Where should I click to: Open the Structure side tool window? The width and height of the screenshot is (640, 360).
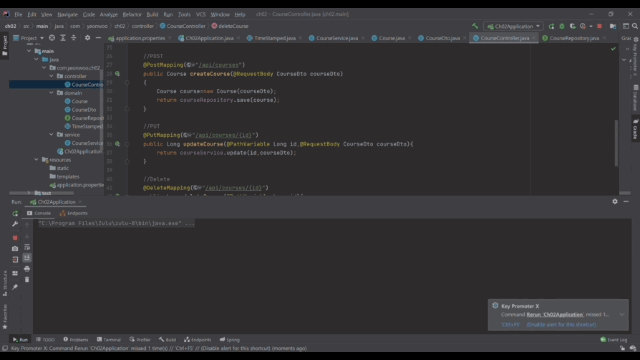4,283
